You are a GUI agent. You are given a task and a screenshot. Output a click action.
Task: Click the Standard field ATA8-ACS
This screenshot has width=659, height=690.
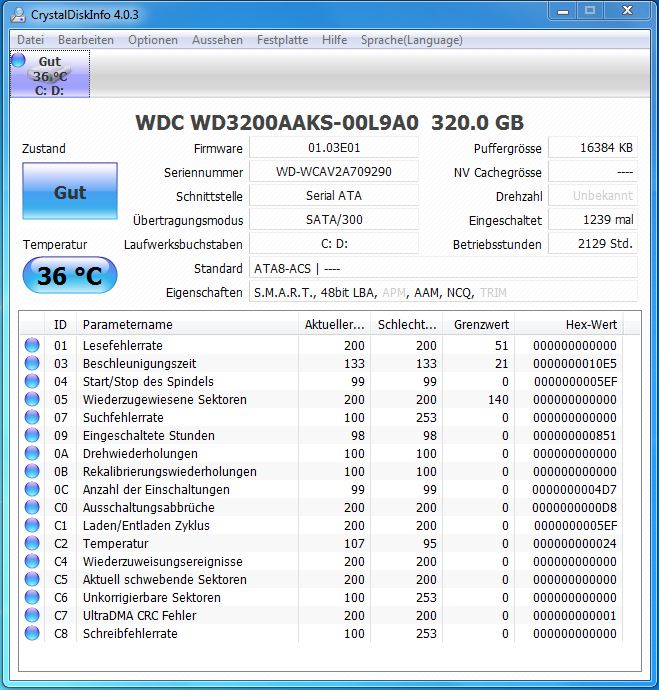pos(443,268)
